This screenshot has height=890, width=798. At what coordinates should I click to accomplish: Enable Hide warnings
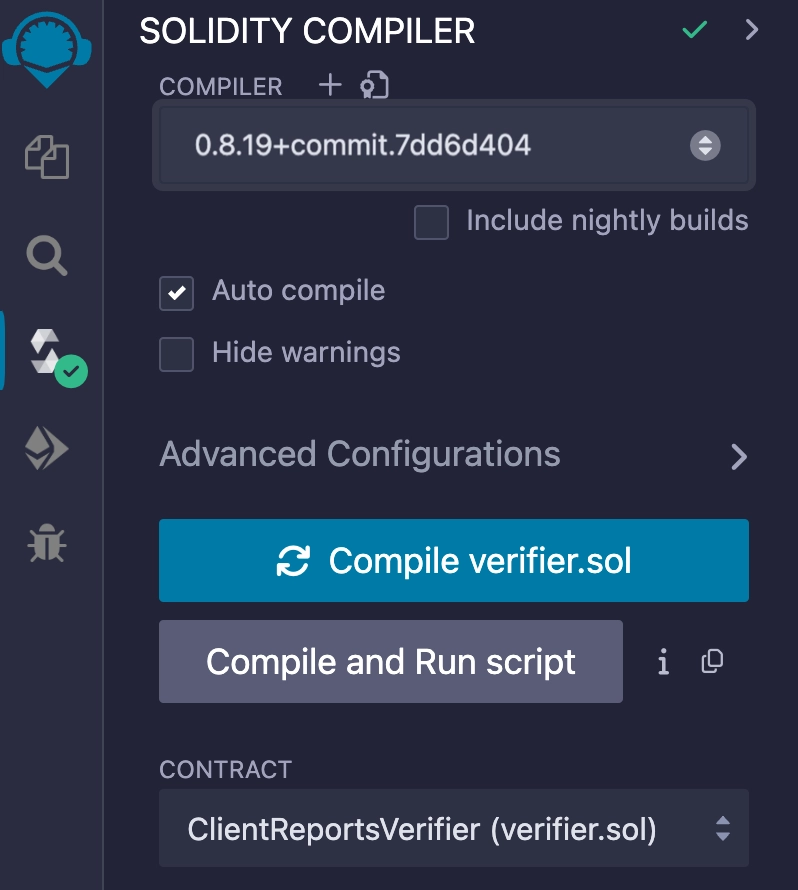[176, 353]
